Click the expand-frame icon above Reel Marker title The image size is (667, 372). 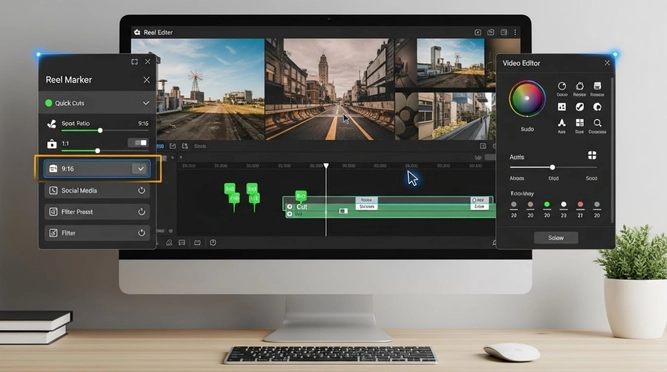click(134, 62)
